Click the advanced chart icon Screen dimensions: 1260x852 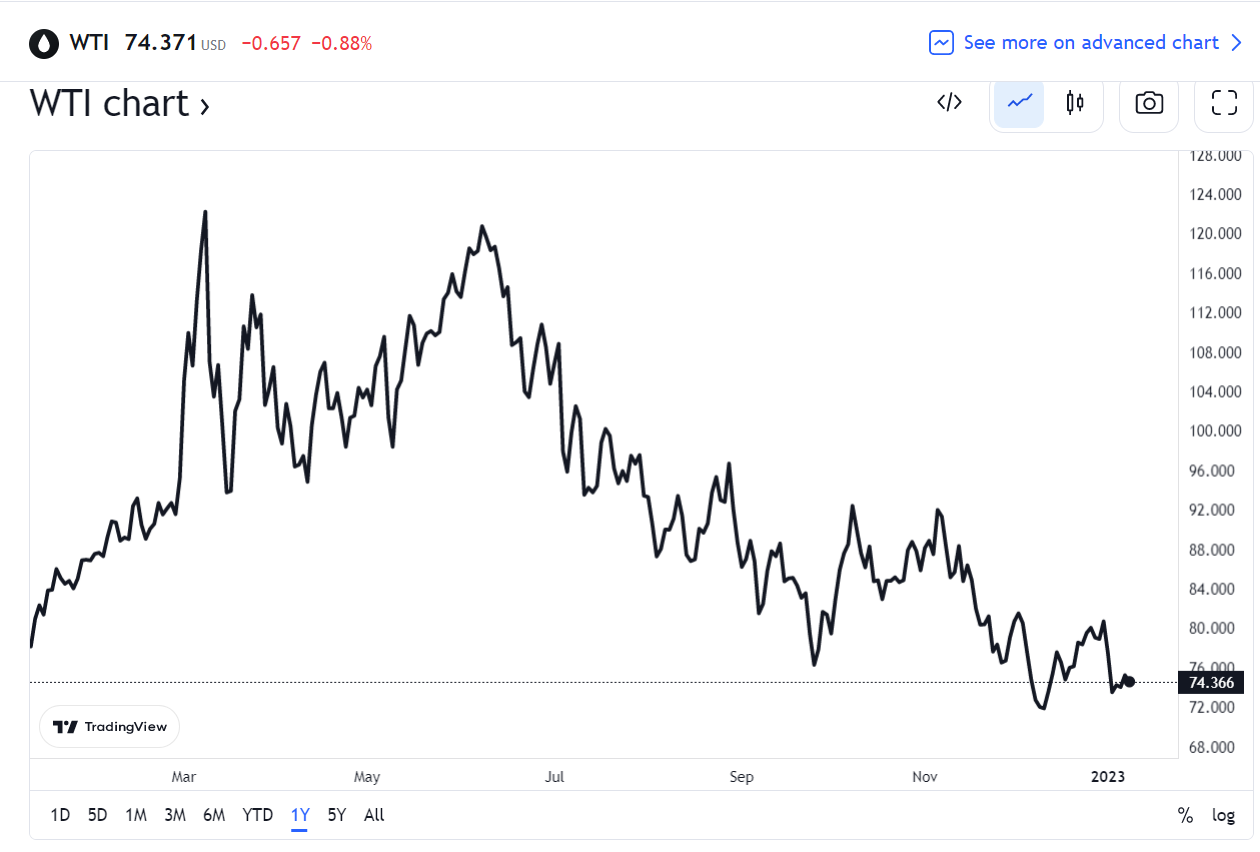[941, 43]
